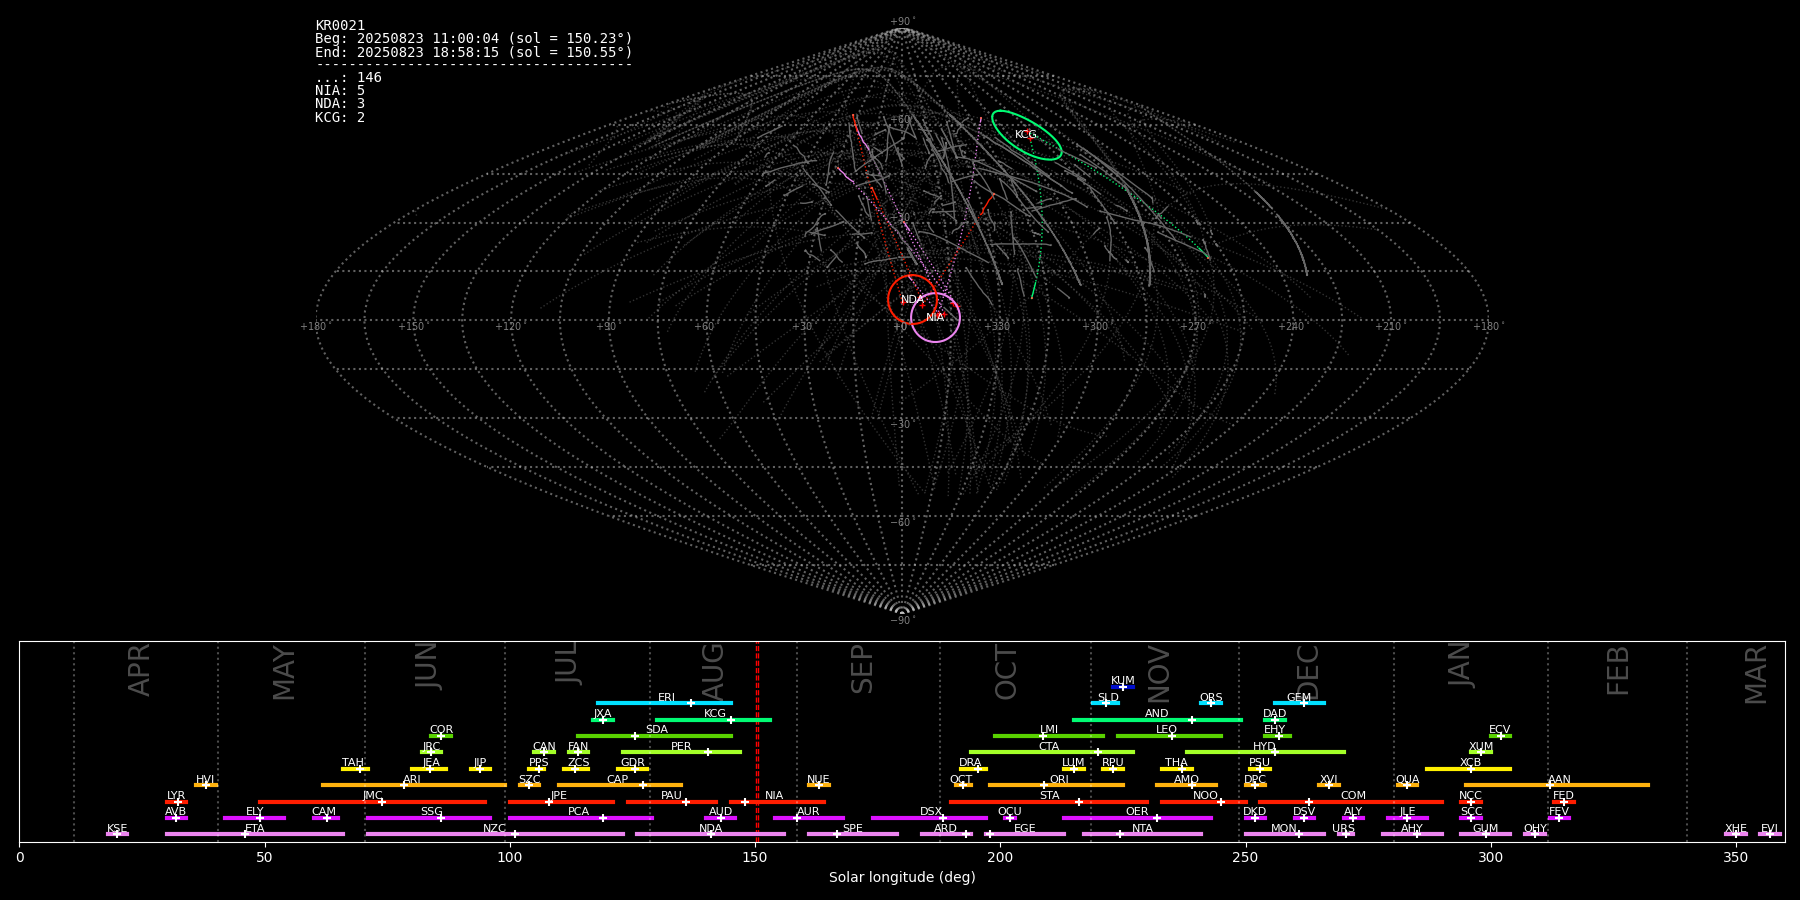Click the +90° label at map top
Viewport: 1800px width, 900px height.
pos(902,22)
